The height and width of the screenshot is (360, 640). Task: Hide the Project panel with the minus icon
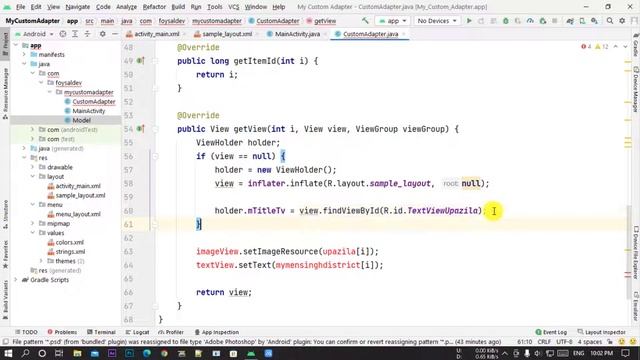(115, 34)
